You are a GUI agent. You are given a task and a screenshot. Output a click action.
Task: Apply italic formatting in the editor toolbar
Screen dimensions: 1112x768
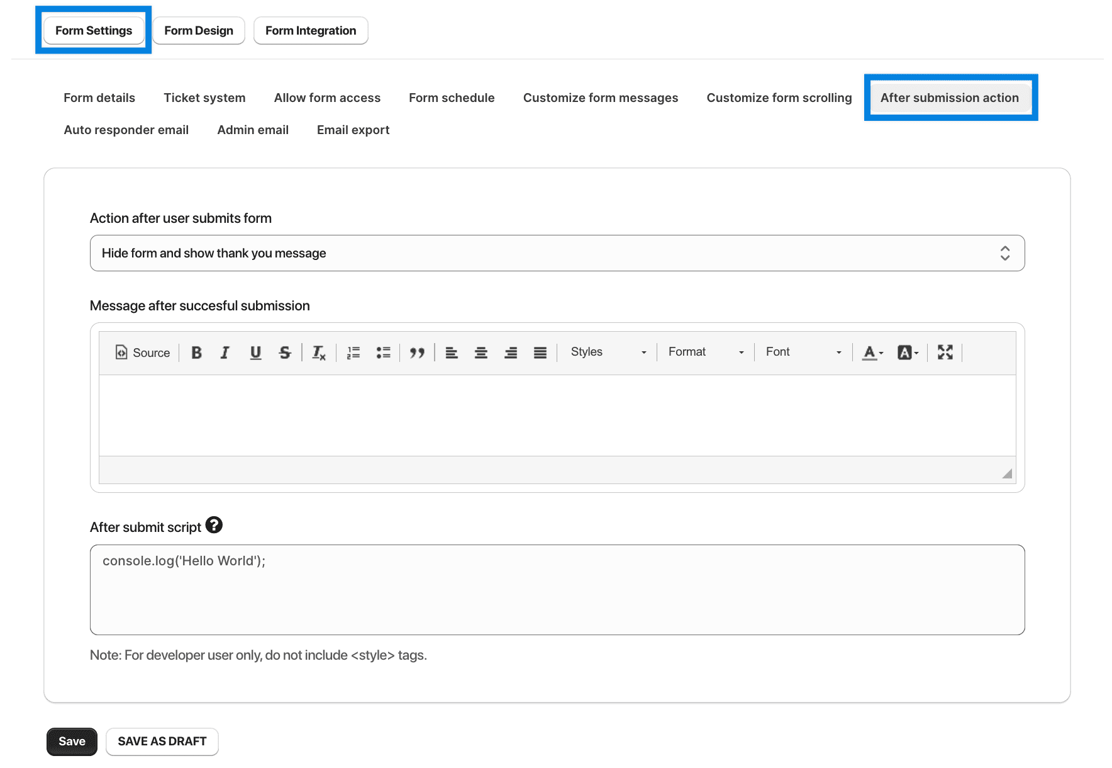[225, 352]
